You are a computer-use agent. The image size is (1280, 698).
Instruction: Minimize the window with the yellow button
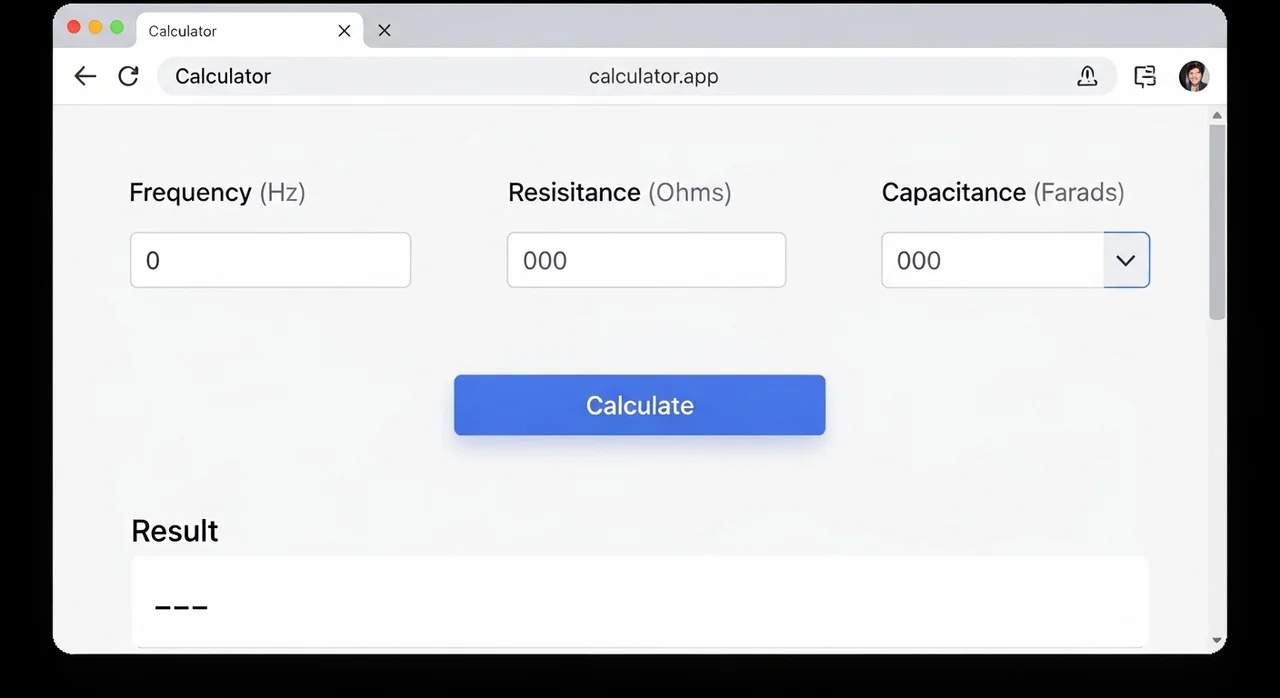pyautogui.click(x=95, y=28)
